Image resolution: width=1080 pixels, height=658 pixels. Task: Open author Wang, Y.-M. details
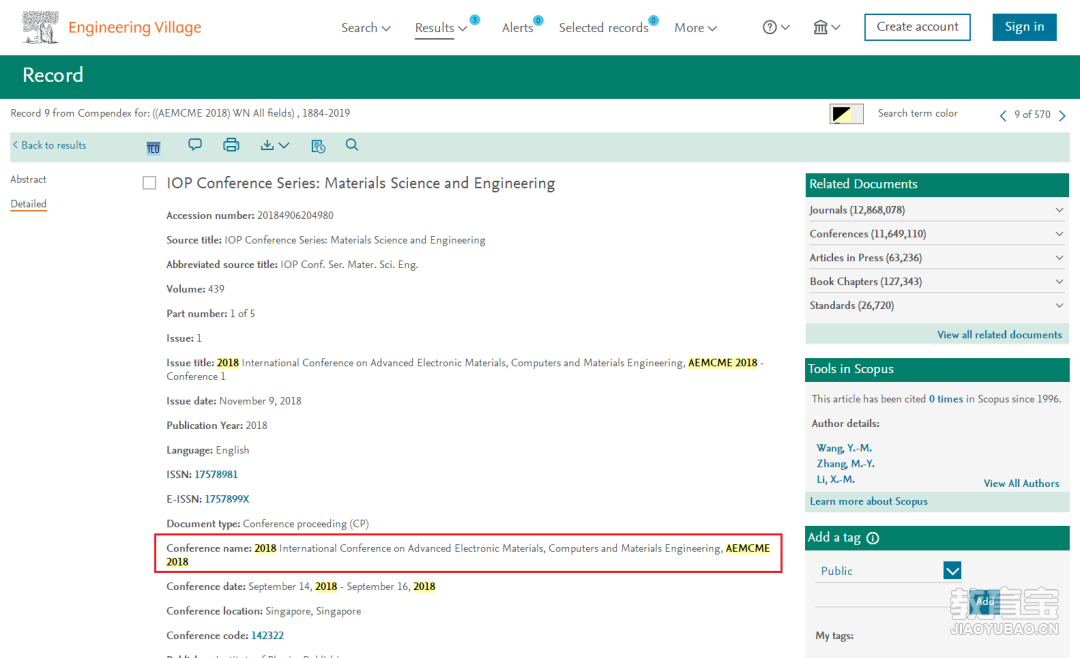pos(844,448)
